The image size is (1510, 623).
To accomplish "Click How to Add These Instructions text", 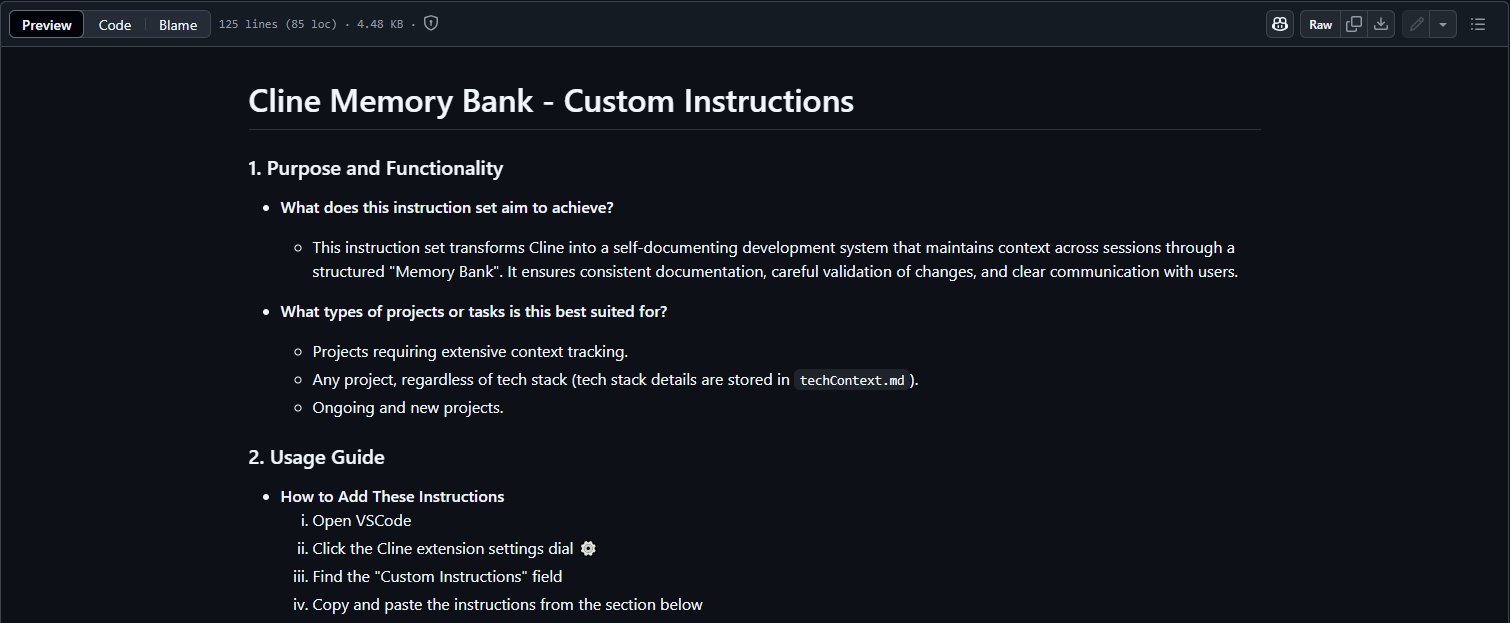I will pyautogui.click(x=393, y=496).
